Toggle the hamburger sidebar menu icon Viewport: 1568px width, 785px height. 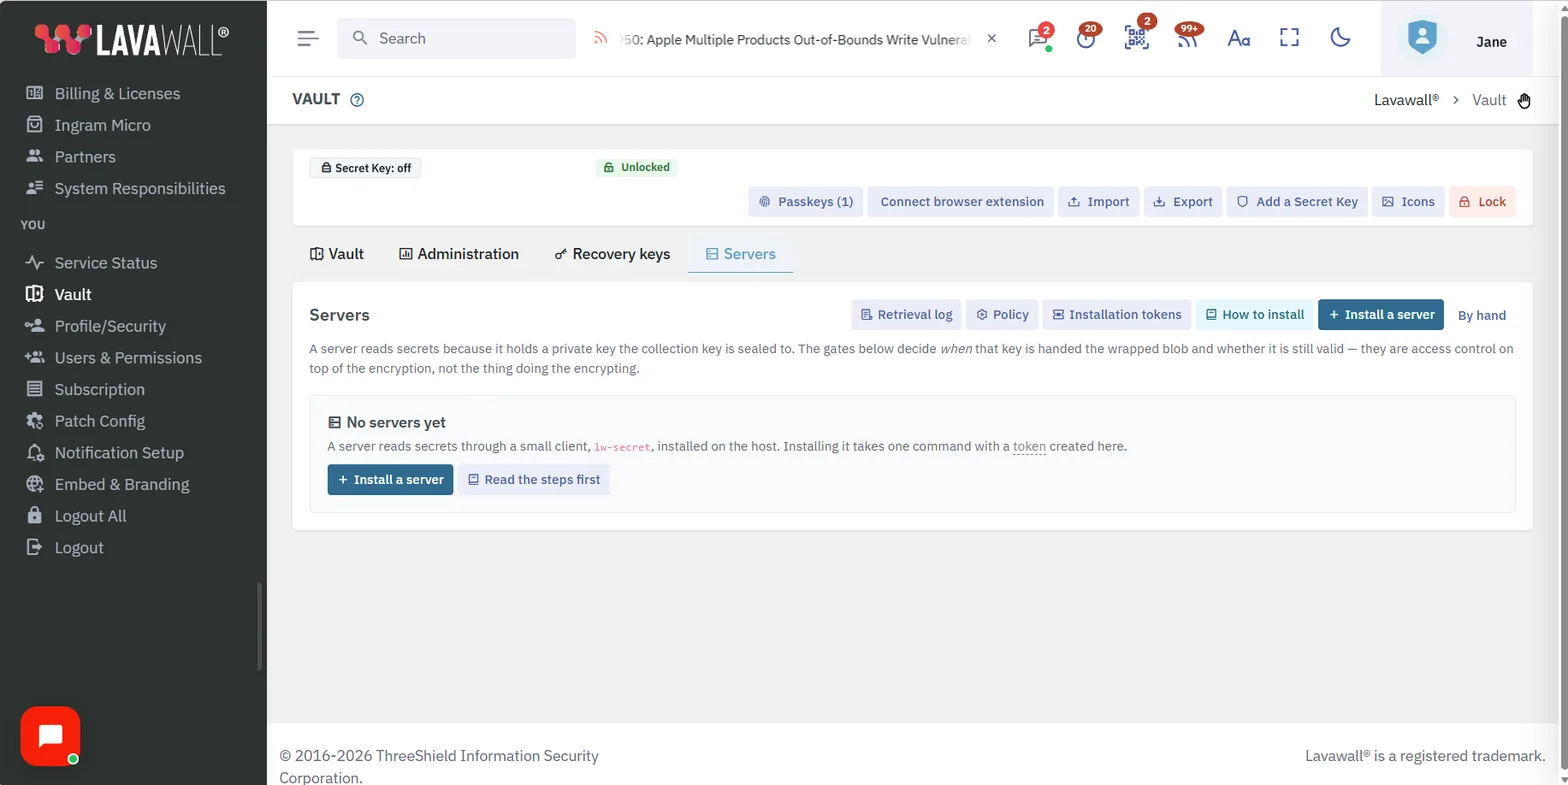pos(308,38)
